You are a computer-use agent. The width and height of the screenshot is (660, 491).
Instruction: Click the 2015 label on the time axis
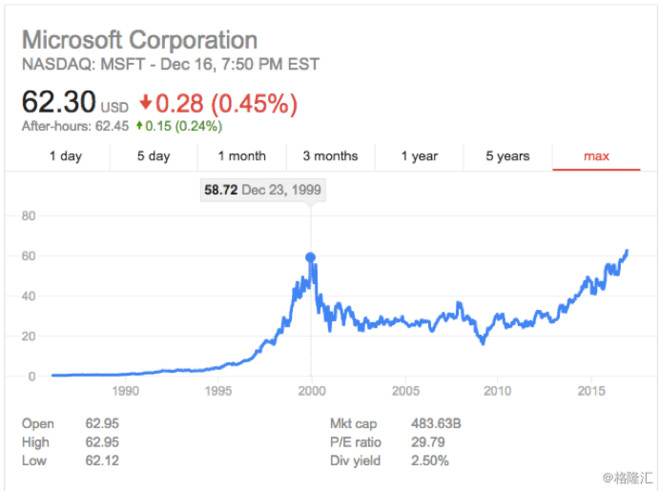pos(592,391)
